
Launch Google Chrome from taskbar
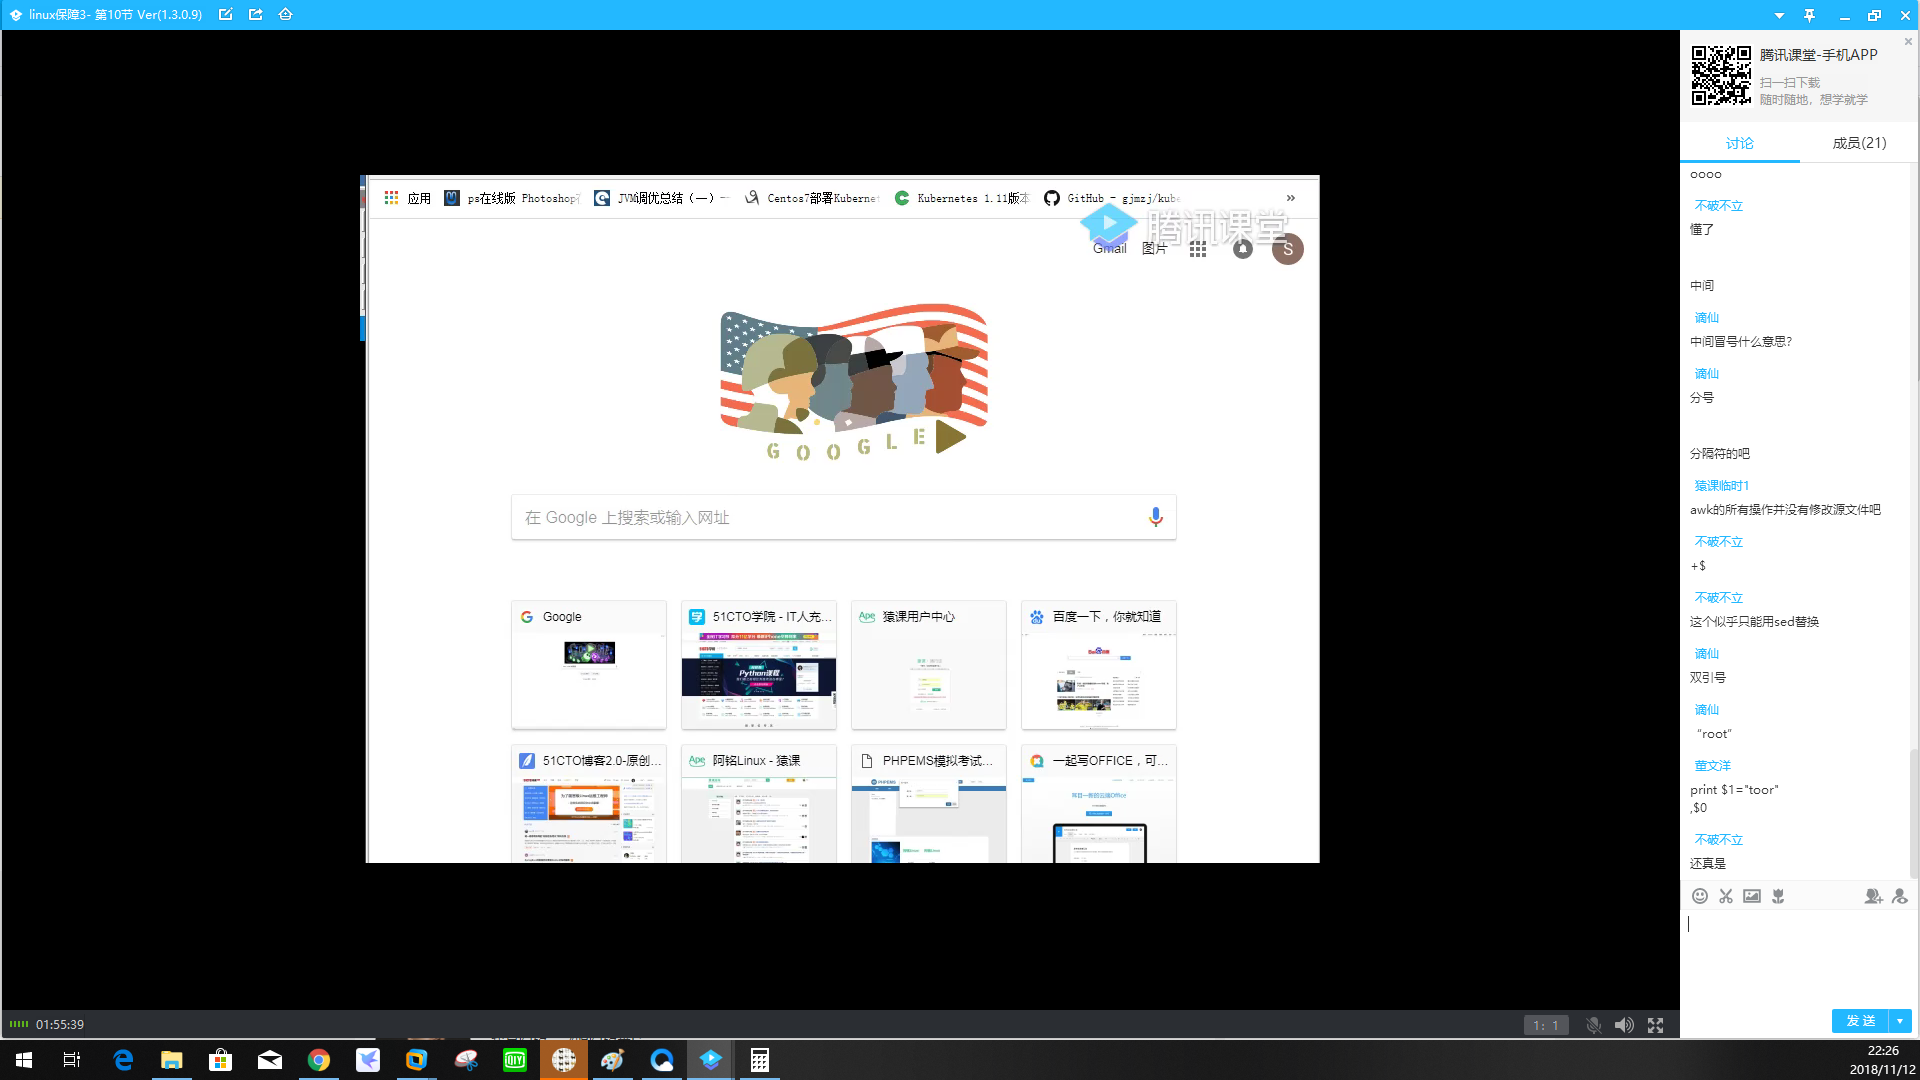(319, 1060)
